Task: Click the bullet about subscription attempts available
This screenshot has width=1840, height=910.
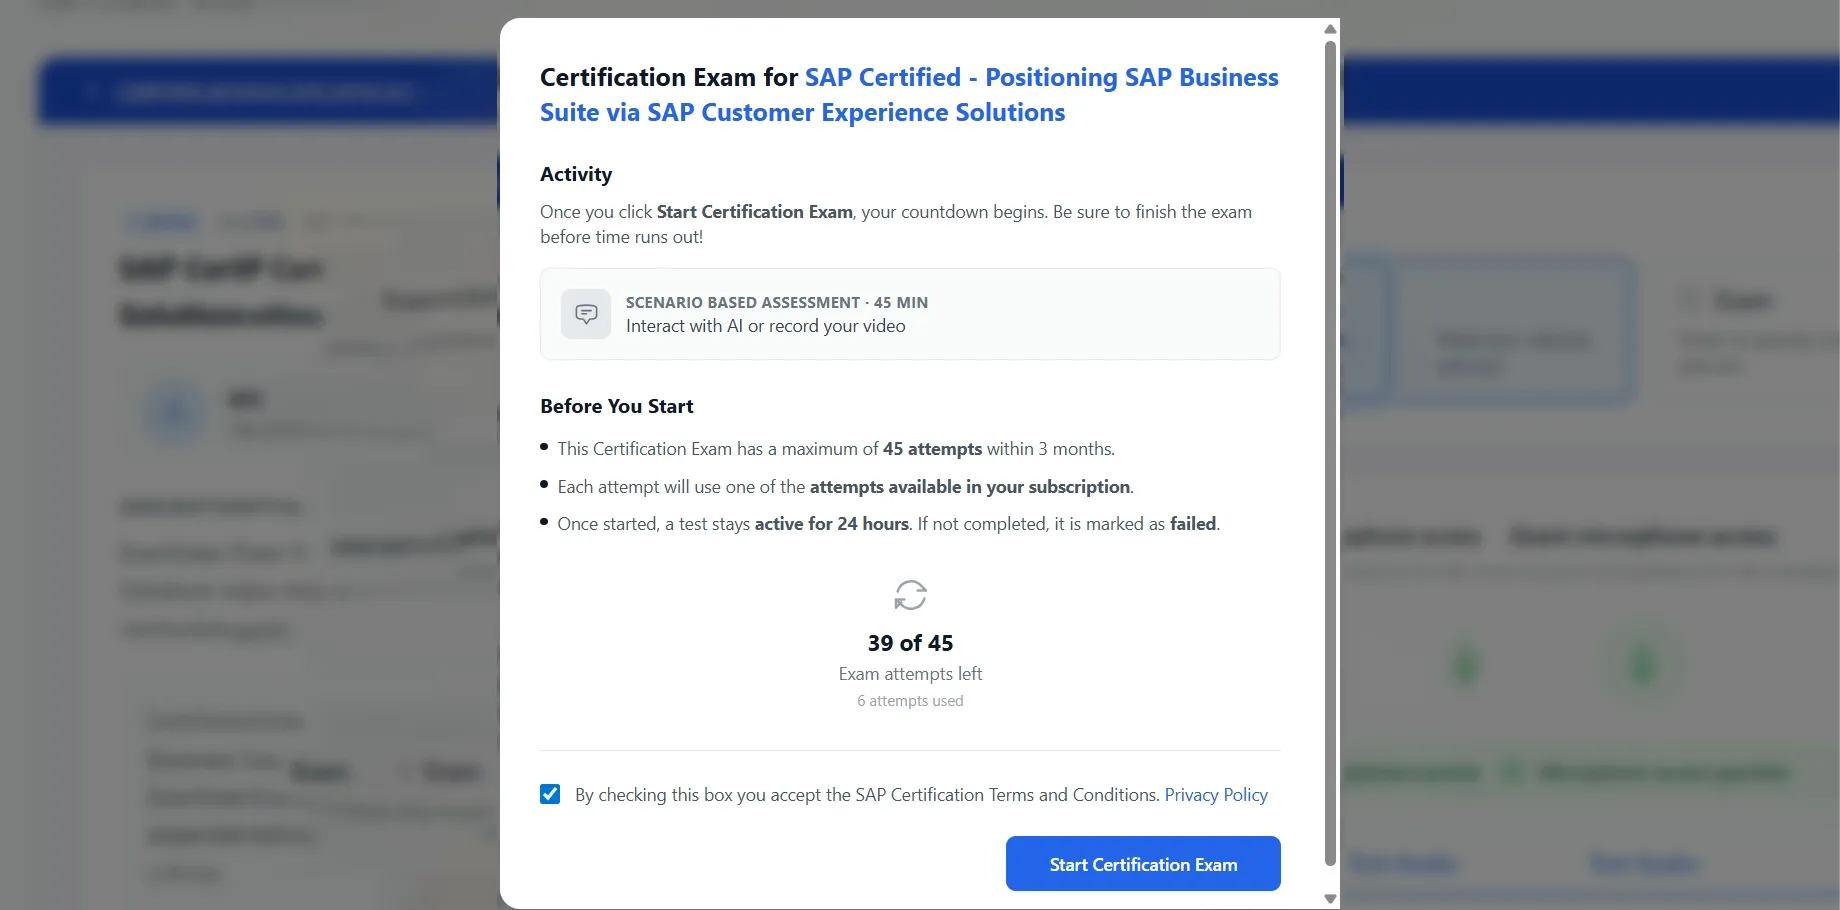Action: pyautogui.click(x=845, y=487)
